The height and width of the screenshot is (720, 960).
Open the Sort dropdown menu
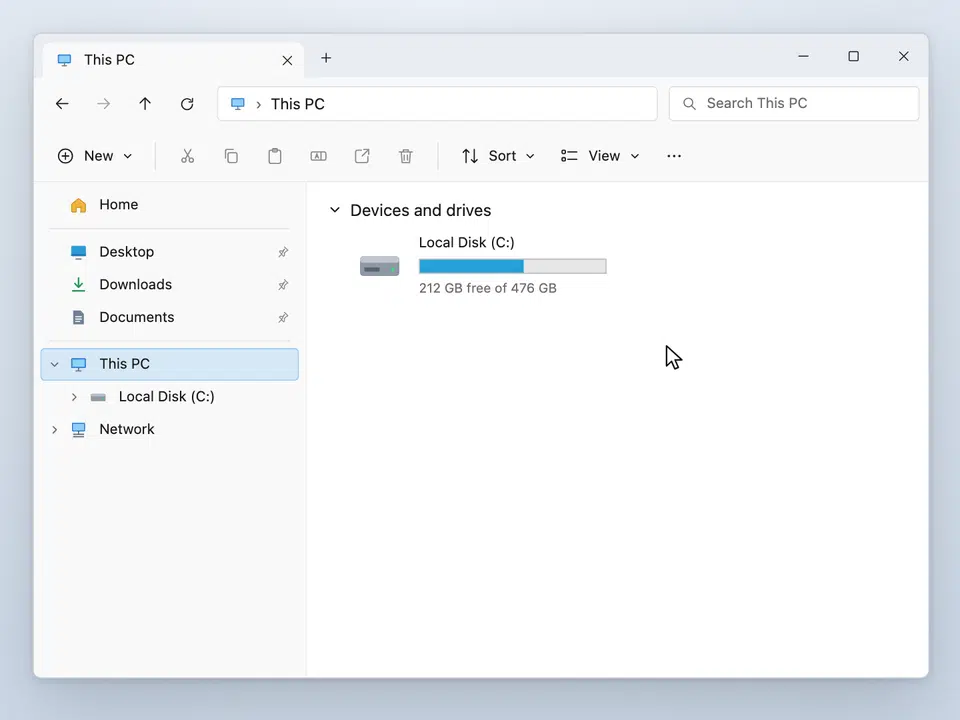(x=498, y=156)
